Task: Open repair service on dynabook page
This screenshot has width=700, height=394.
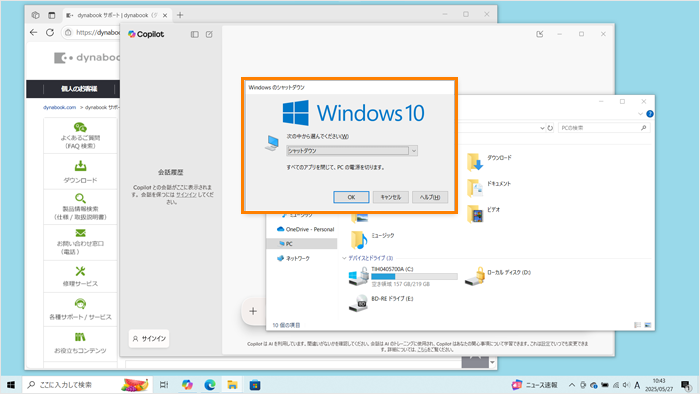Action: click(80, 277)
